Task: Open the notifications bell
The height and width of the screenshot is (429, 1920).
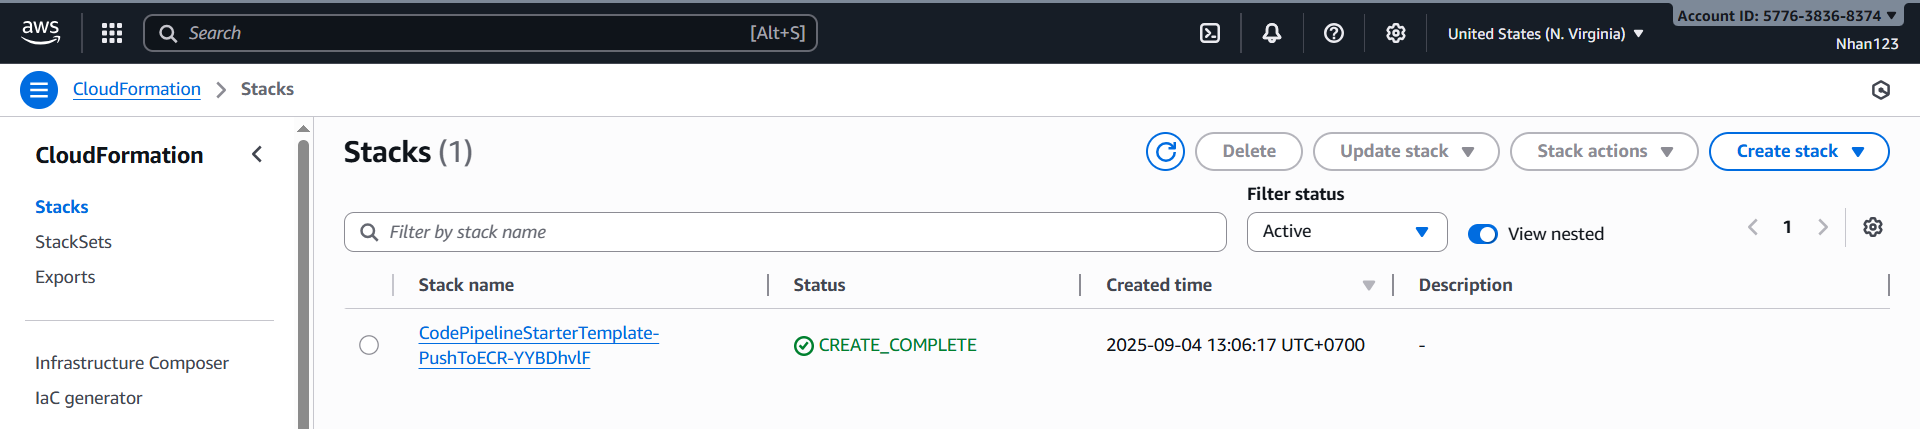Action: [x=1272, y=33]
